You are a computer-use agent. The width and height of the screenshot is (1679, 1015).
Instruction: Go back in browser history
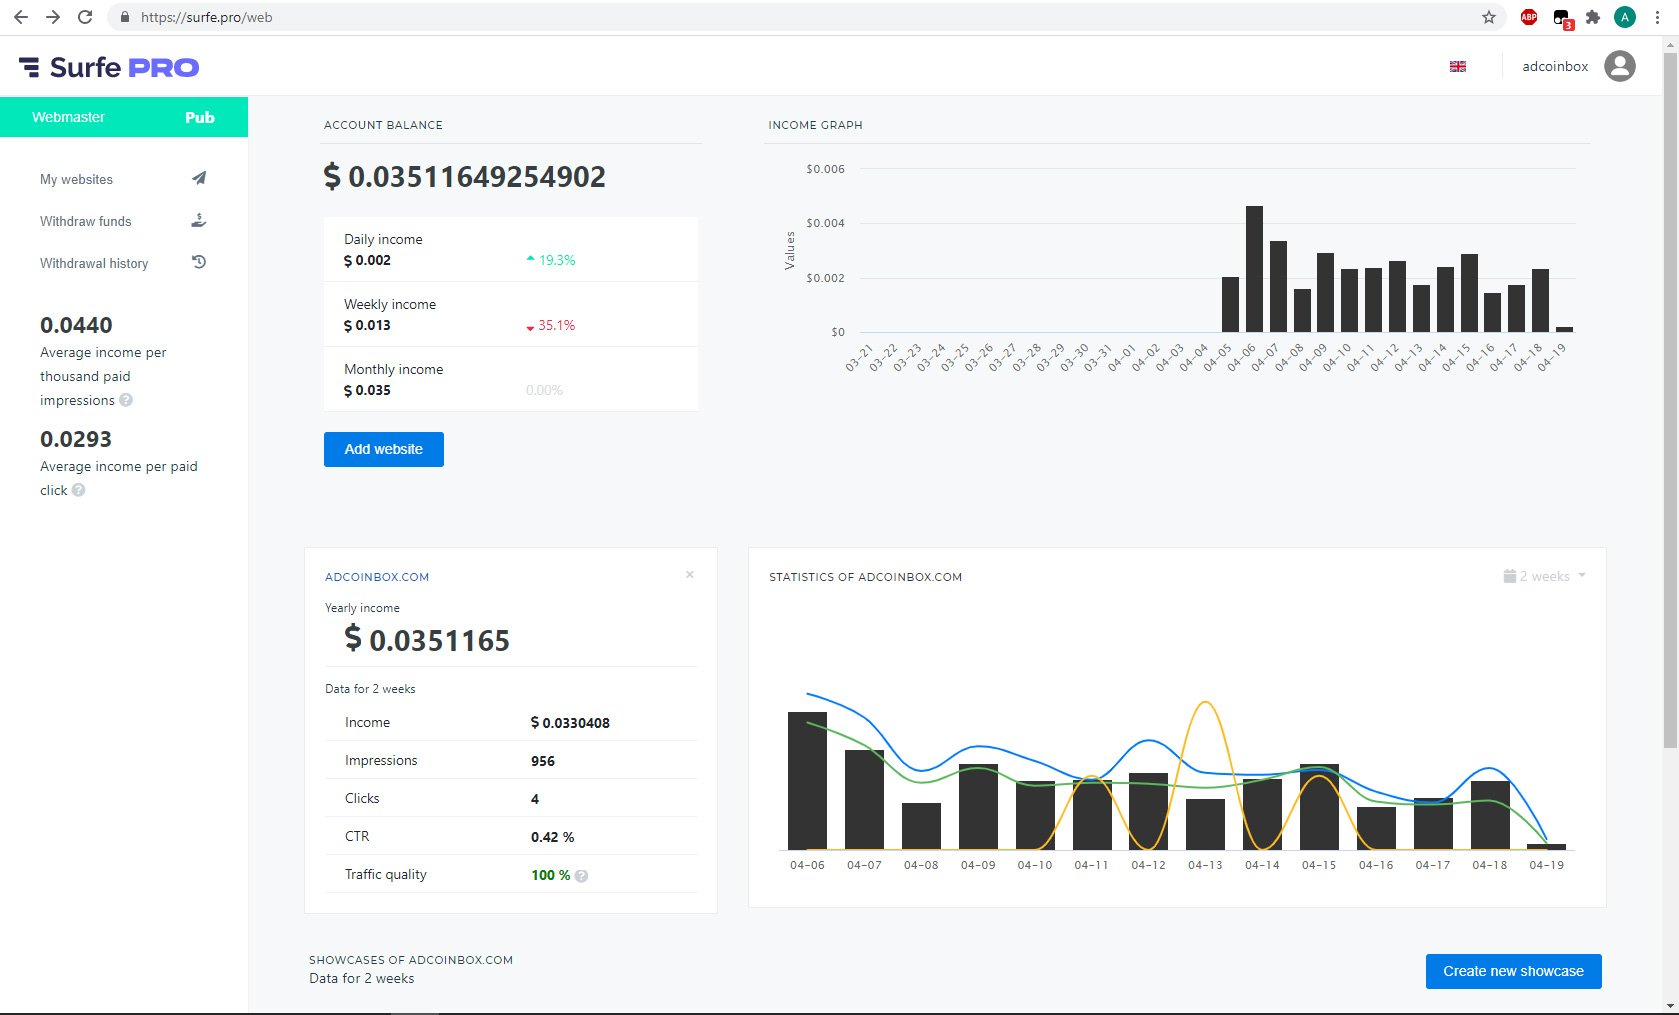pos(21,17)
